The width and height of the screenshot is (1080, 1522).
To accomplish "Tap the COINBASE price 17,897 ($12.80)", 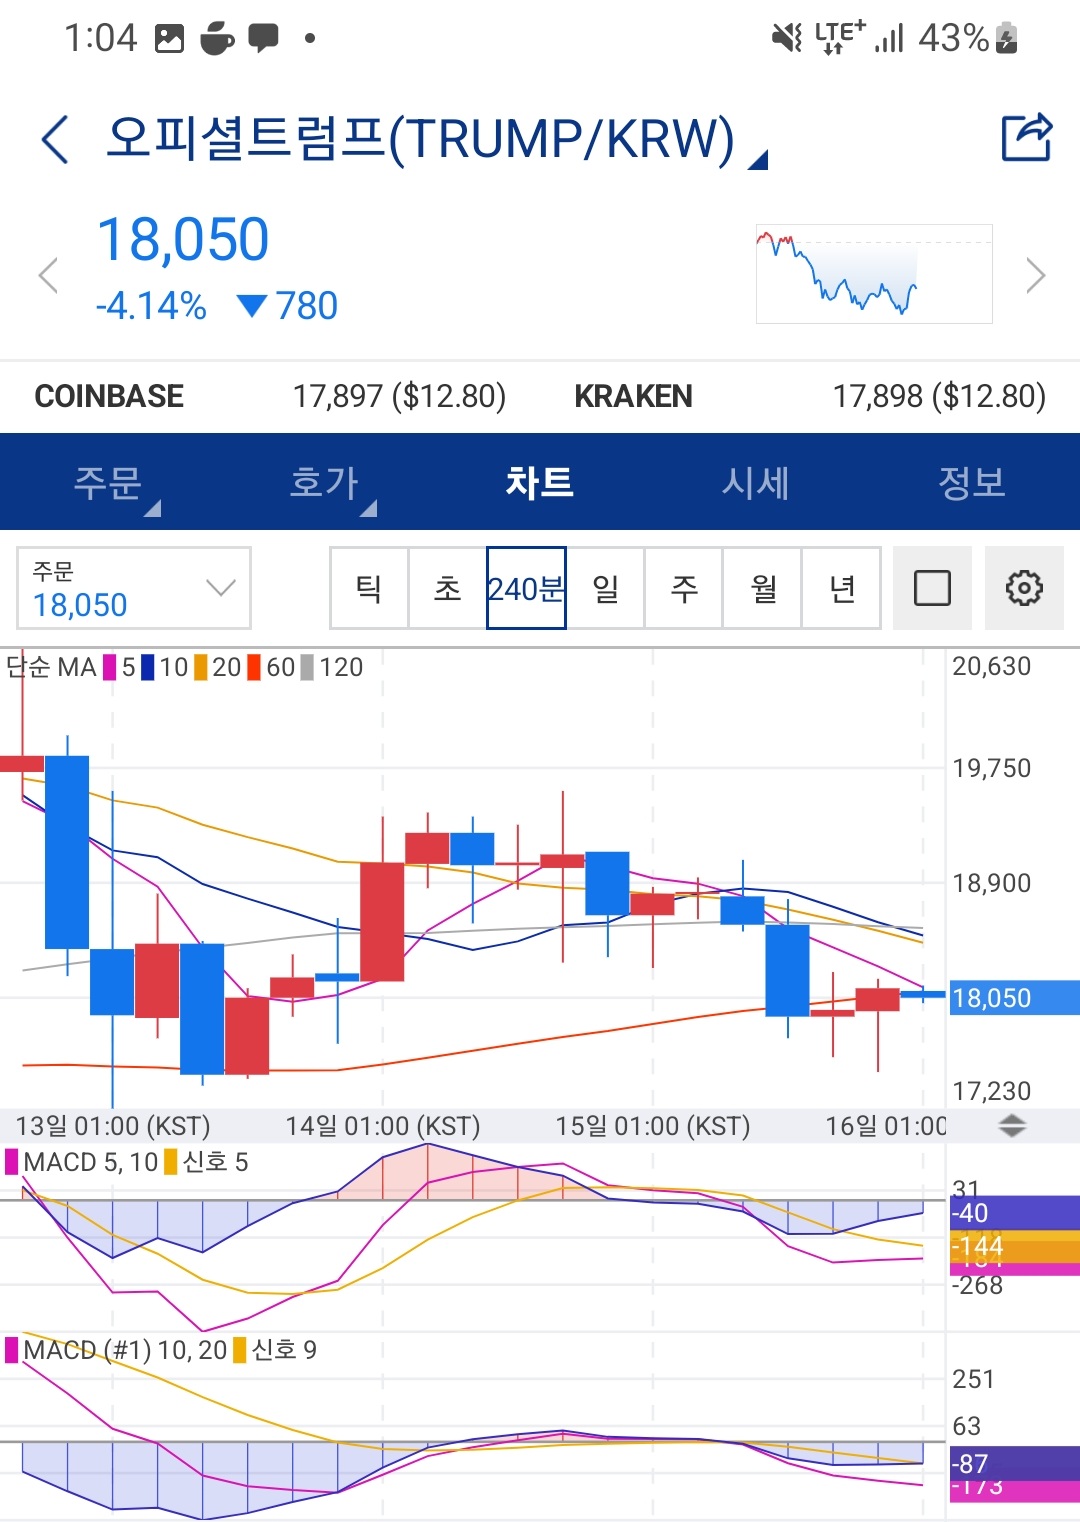I will 399,396.
